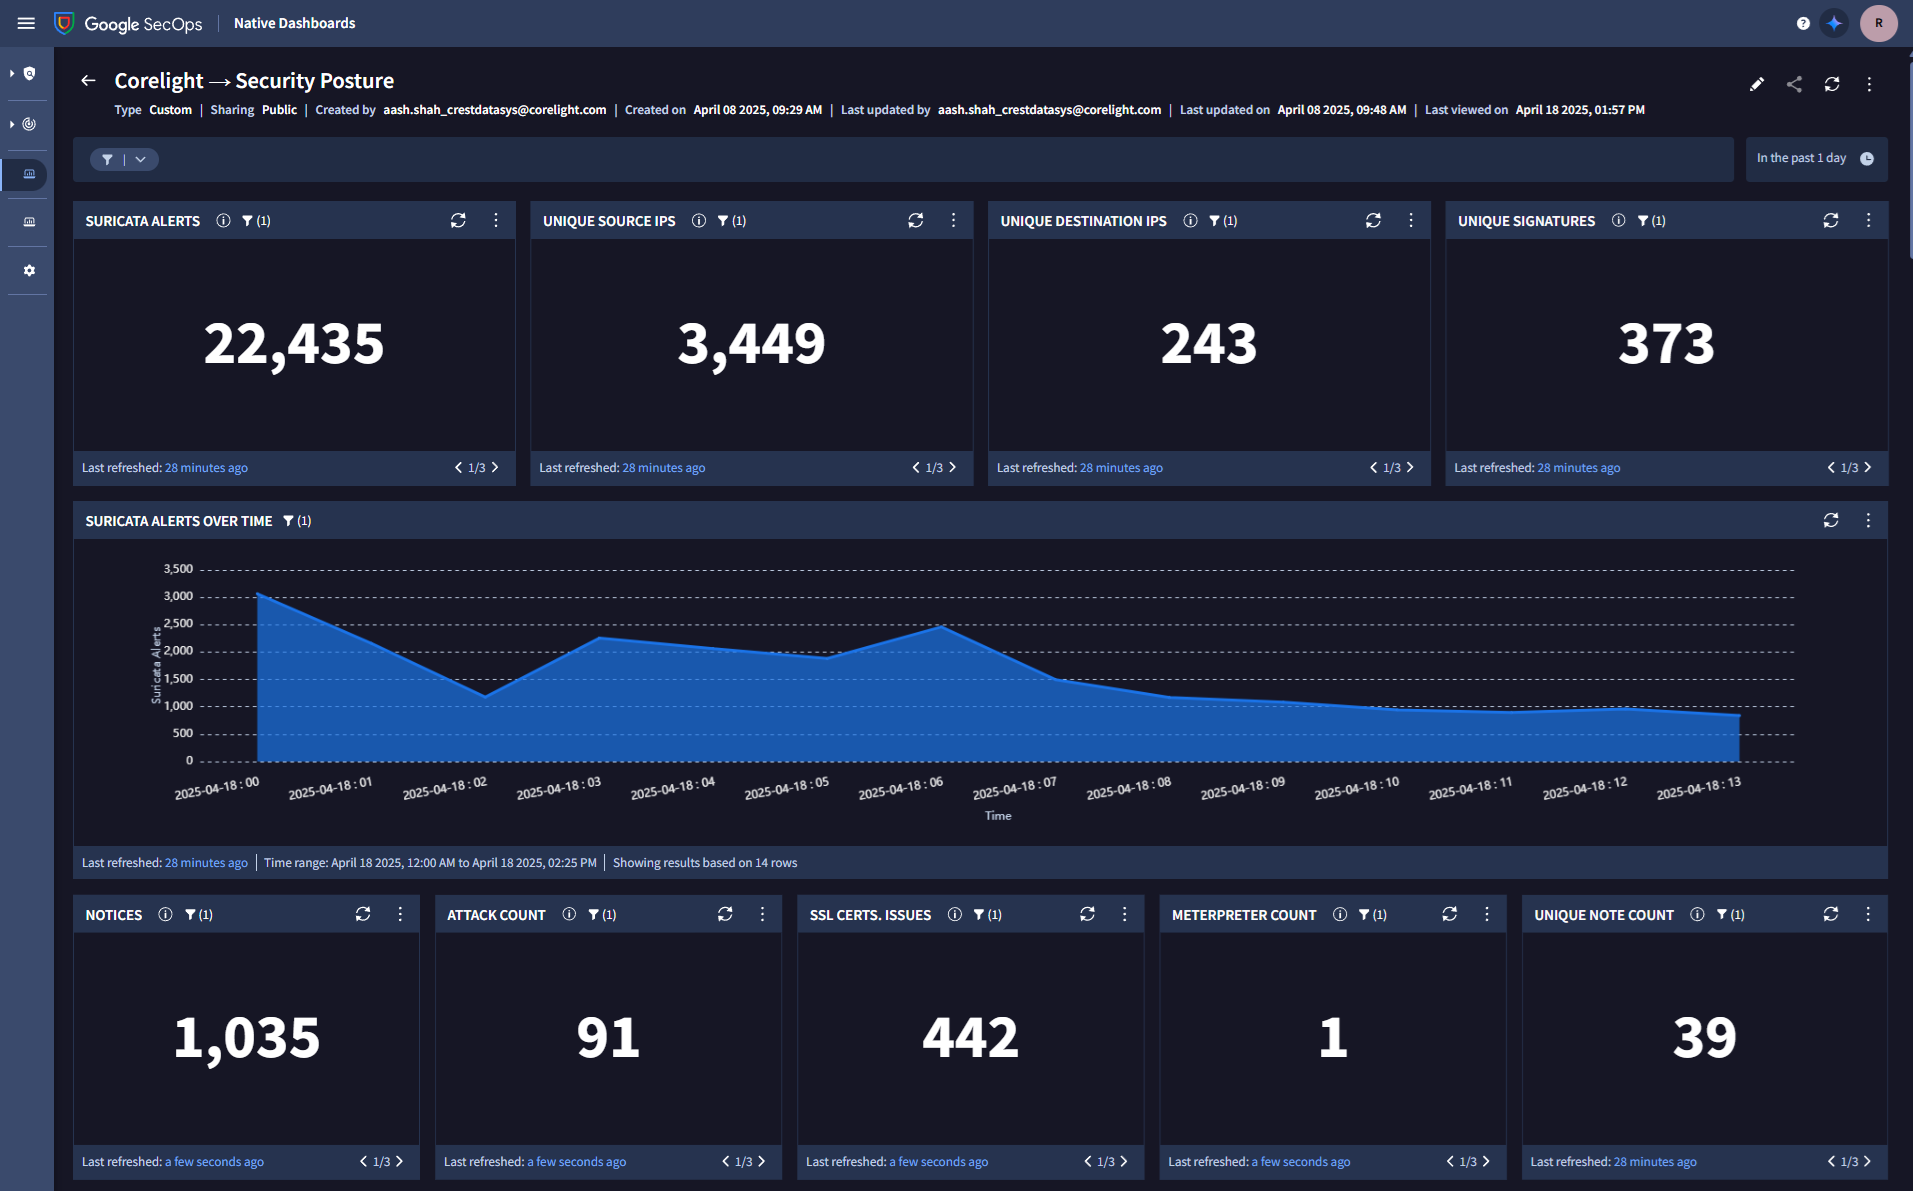Open settings gear in left sidebar
The image size is (1913, 1191).
coord(29,270)
